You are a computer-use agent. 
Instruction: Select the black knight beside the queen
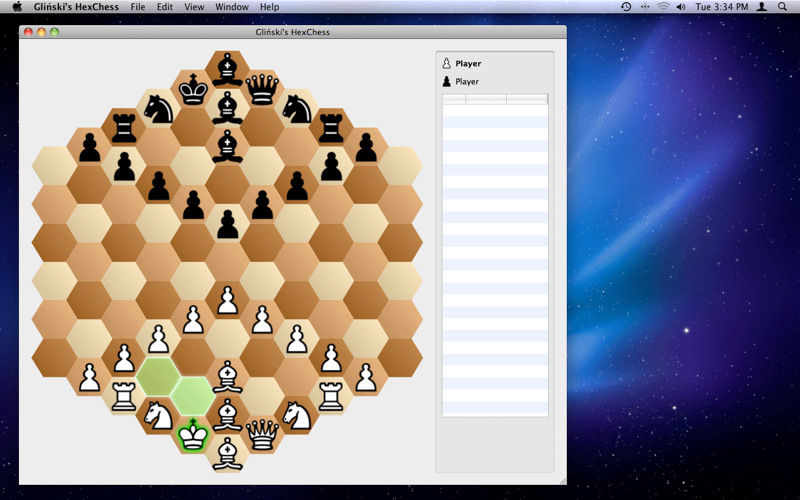297,109
